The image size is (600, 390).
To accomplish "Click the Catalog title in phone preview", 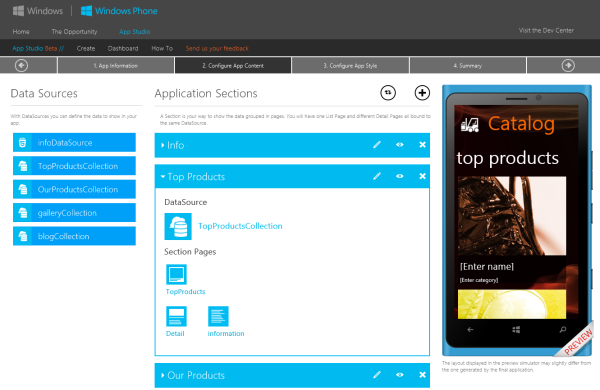I will [521, 124].
